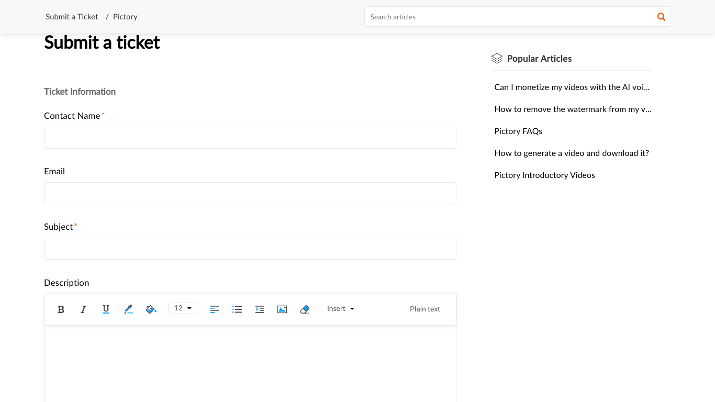The height and width of the screenshot is (402, 715).
Task: Open the font color picker
Action: [129, 309]
